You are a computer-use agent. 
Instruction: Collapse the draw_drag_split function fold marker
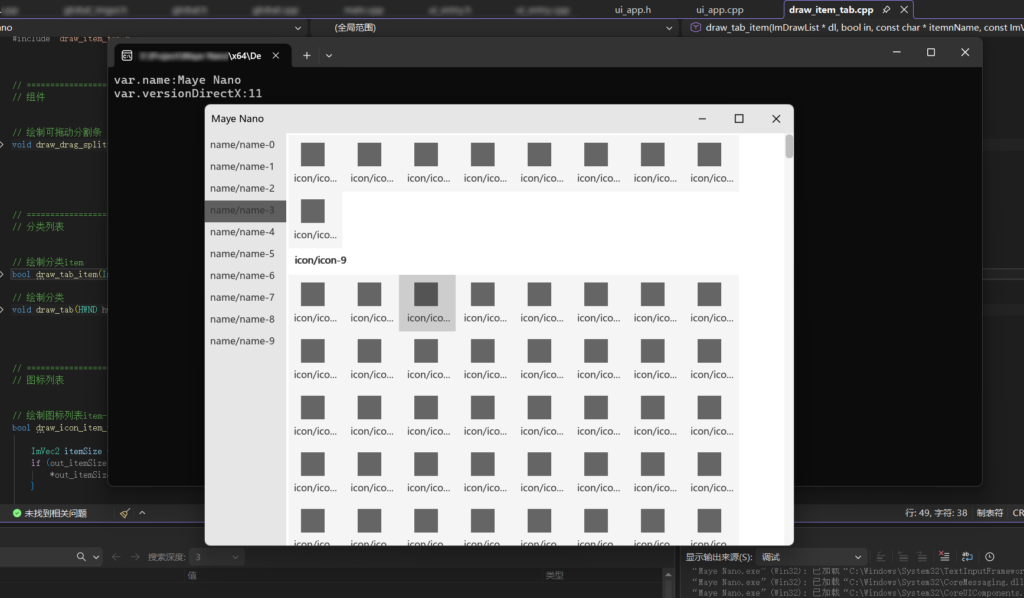(x=3, y=145)
